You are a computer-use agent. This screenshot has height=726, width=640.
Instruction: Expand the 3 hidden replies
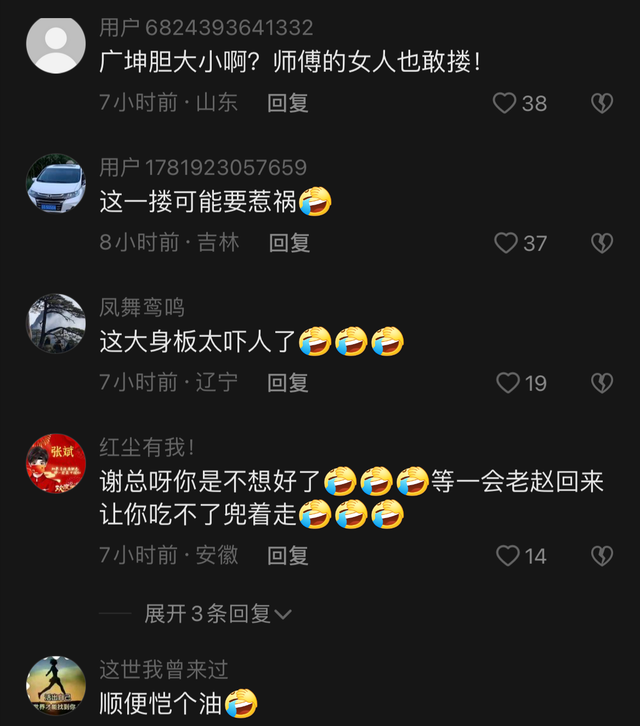pos(218,614)
